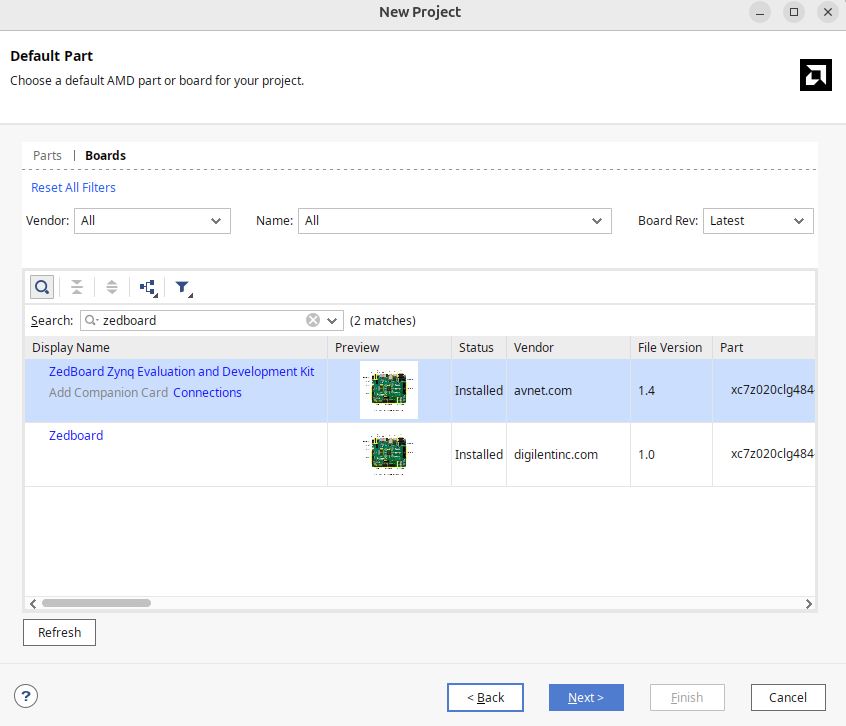Close the New Project window
The height and width of the screenshot is (726, 846).
(828, 12)
